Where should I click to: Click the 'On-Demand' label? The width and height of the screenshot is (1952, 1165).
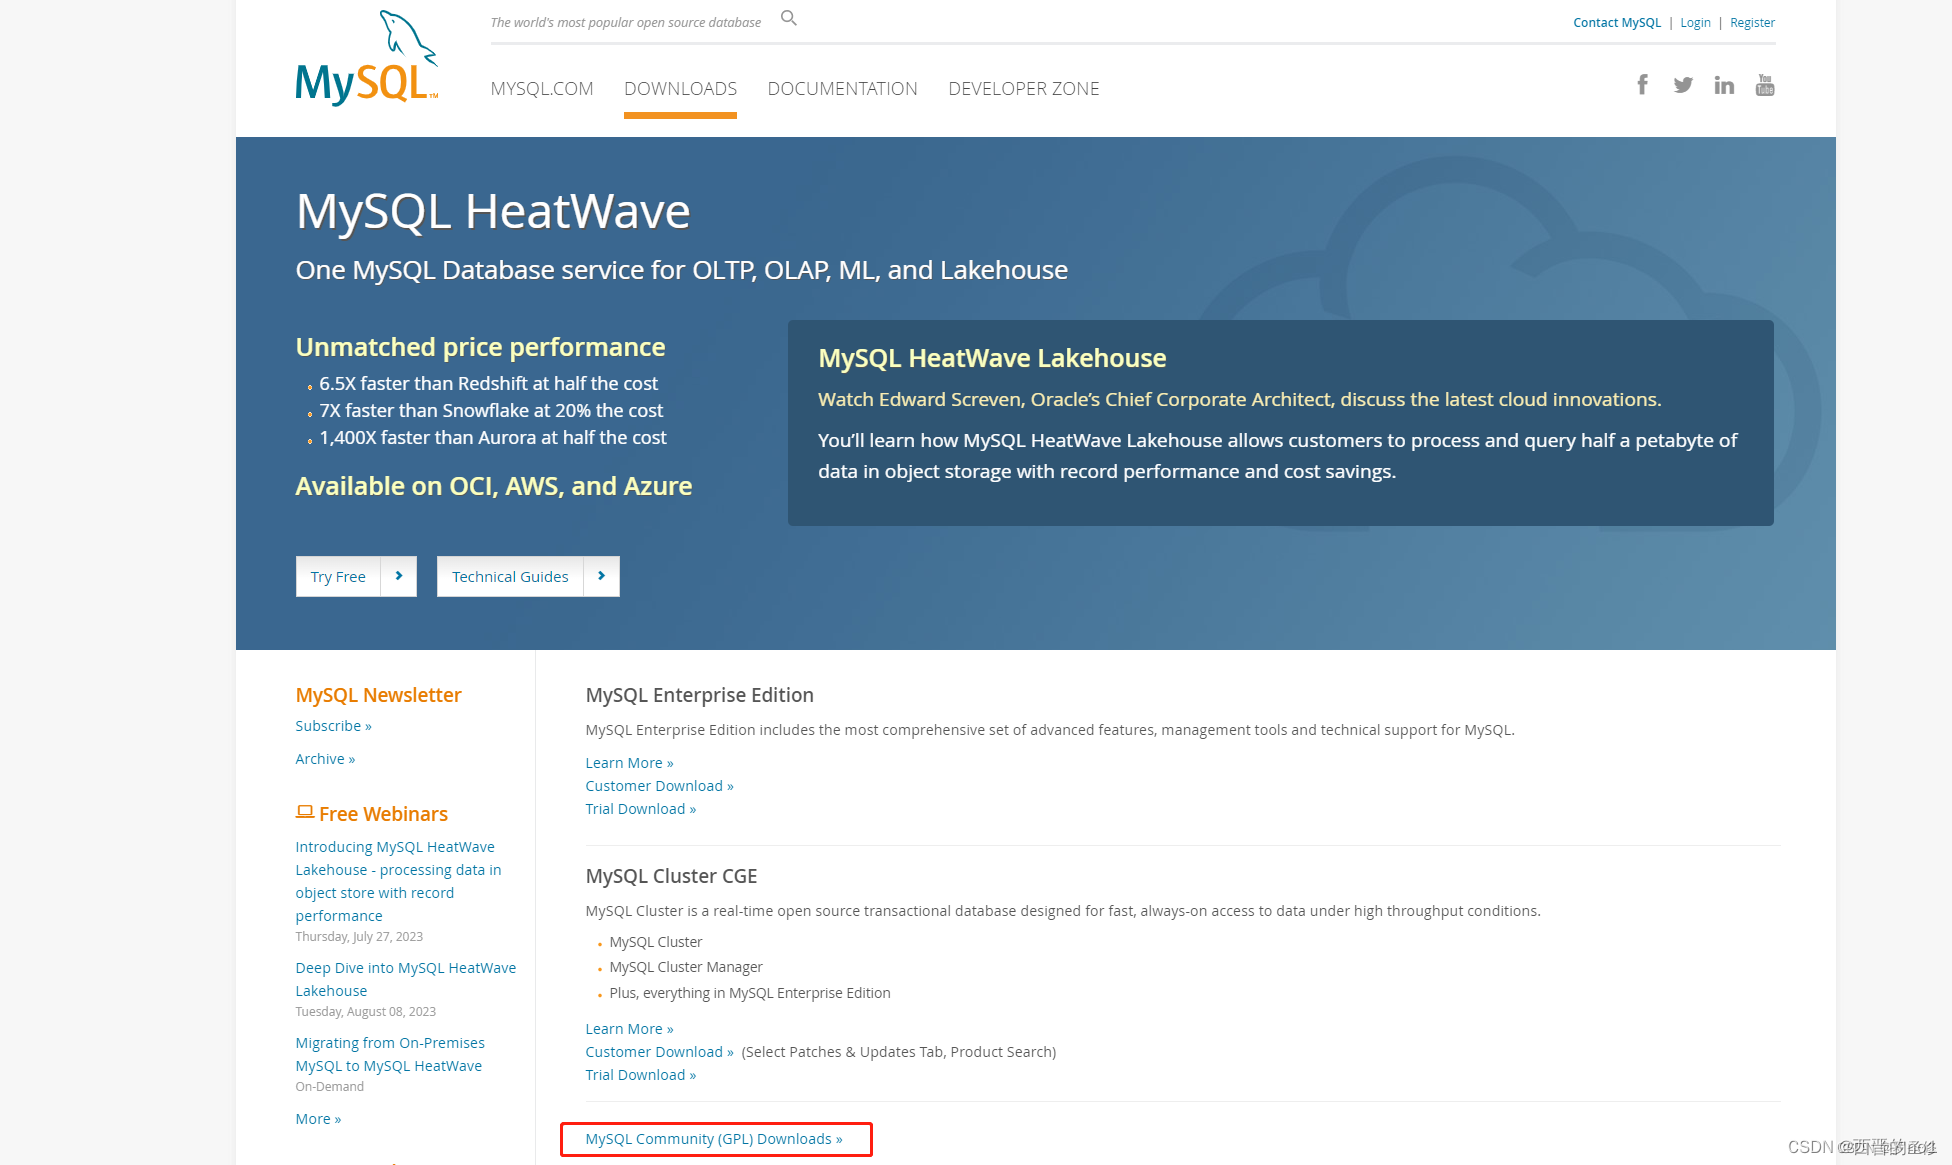coord(329,1087)
